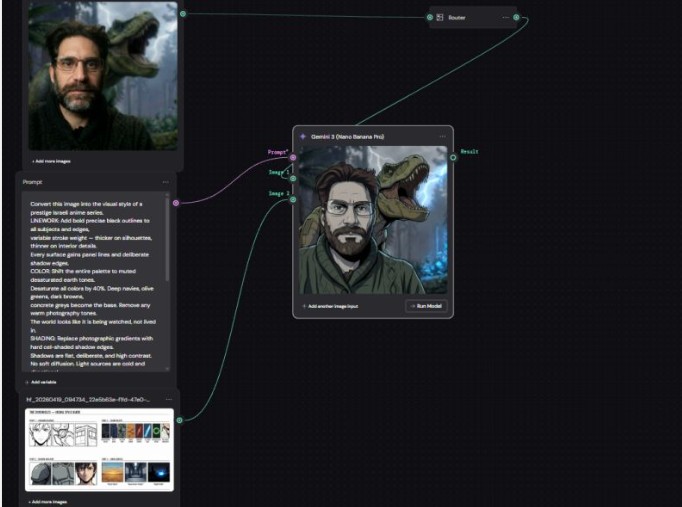The height and width of the screenshot is (507, 682).
Task: Click the Result label
Action: (x=469, y=151)
